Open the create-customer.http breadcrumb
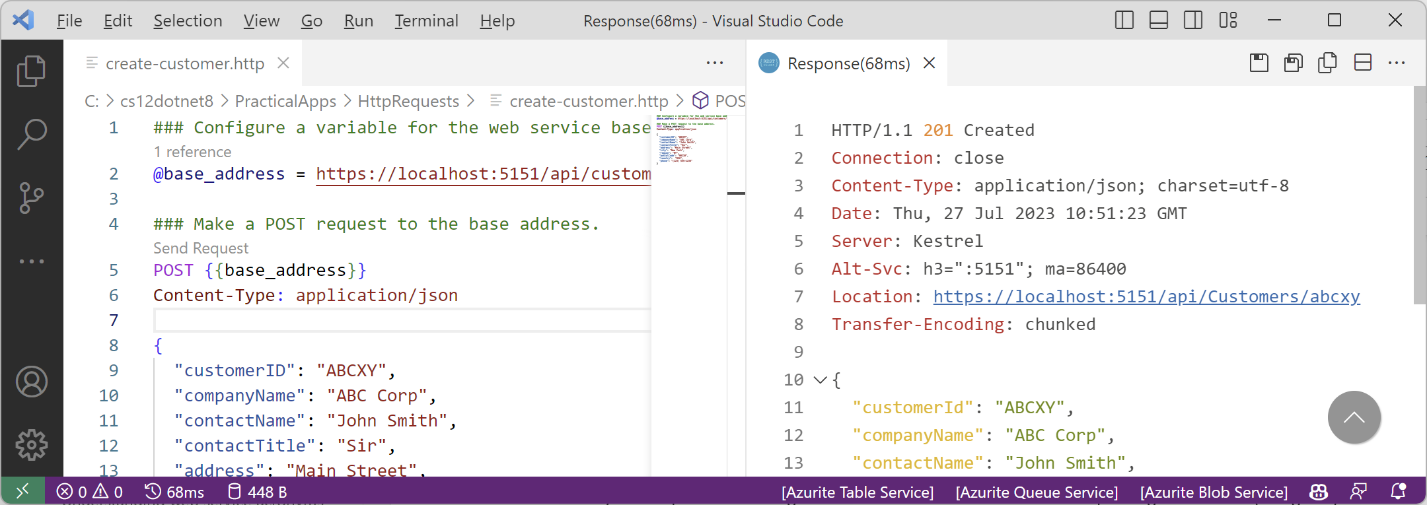 (x=577, y=101)
